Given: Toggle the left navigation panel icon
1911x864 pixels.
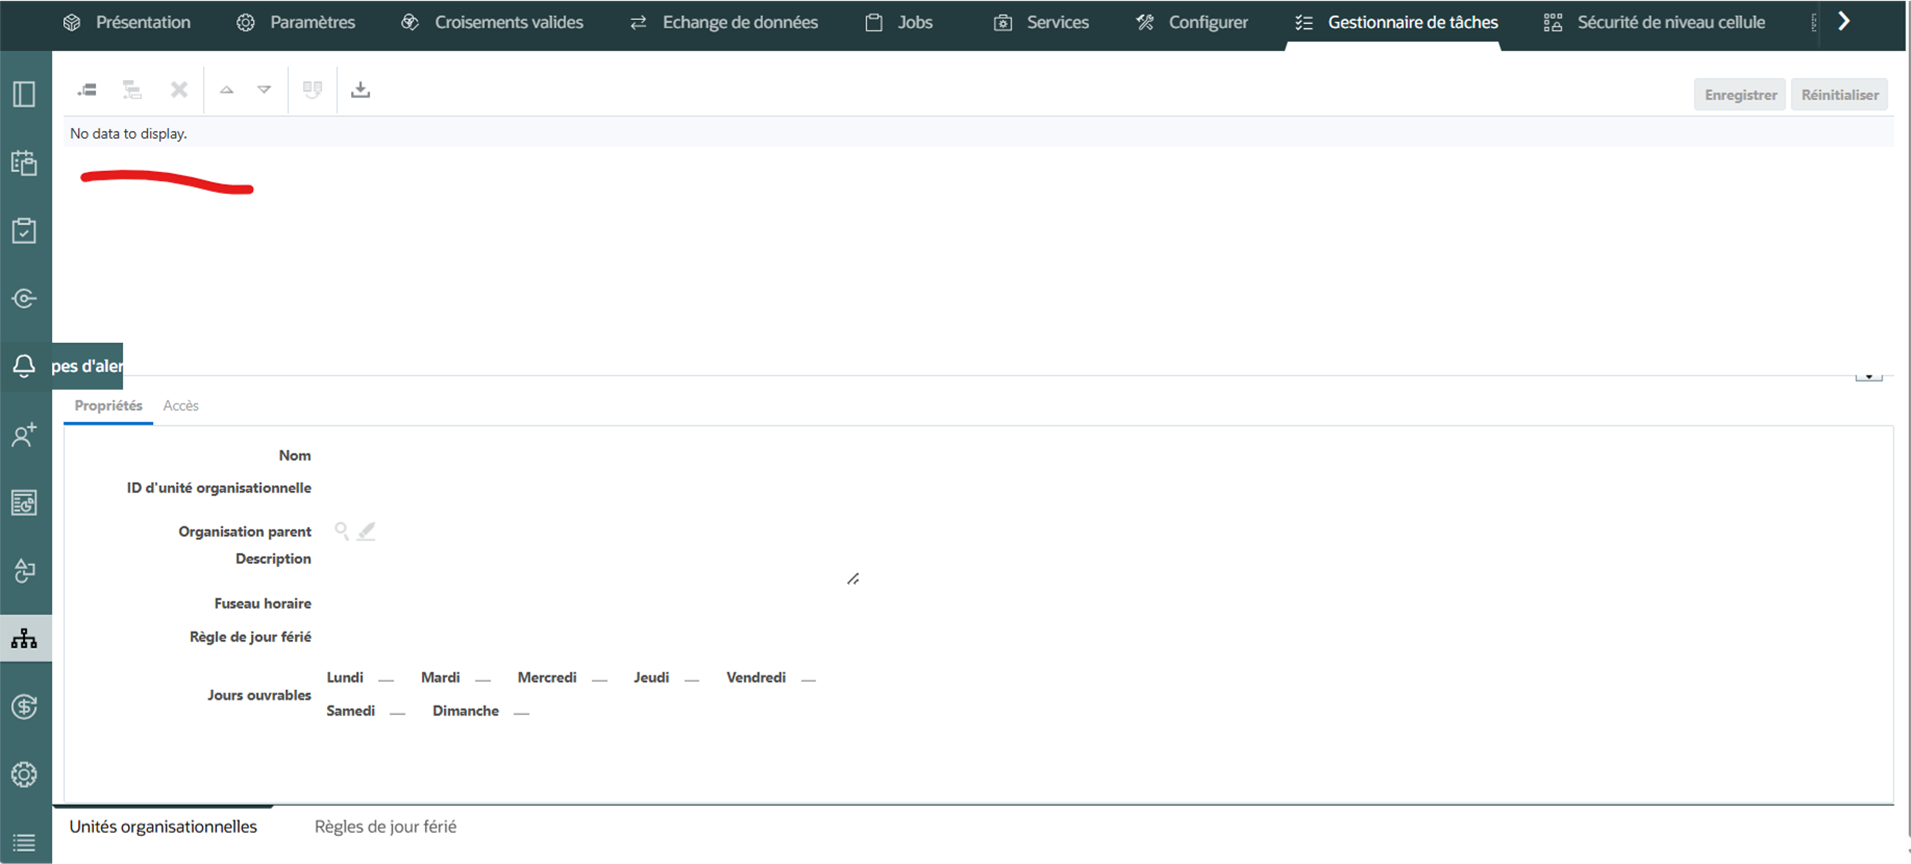Looking at the screenshot, I should (24, 94).
